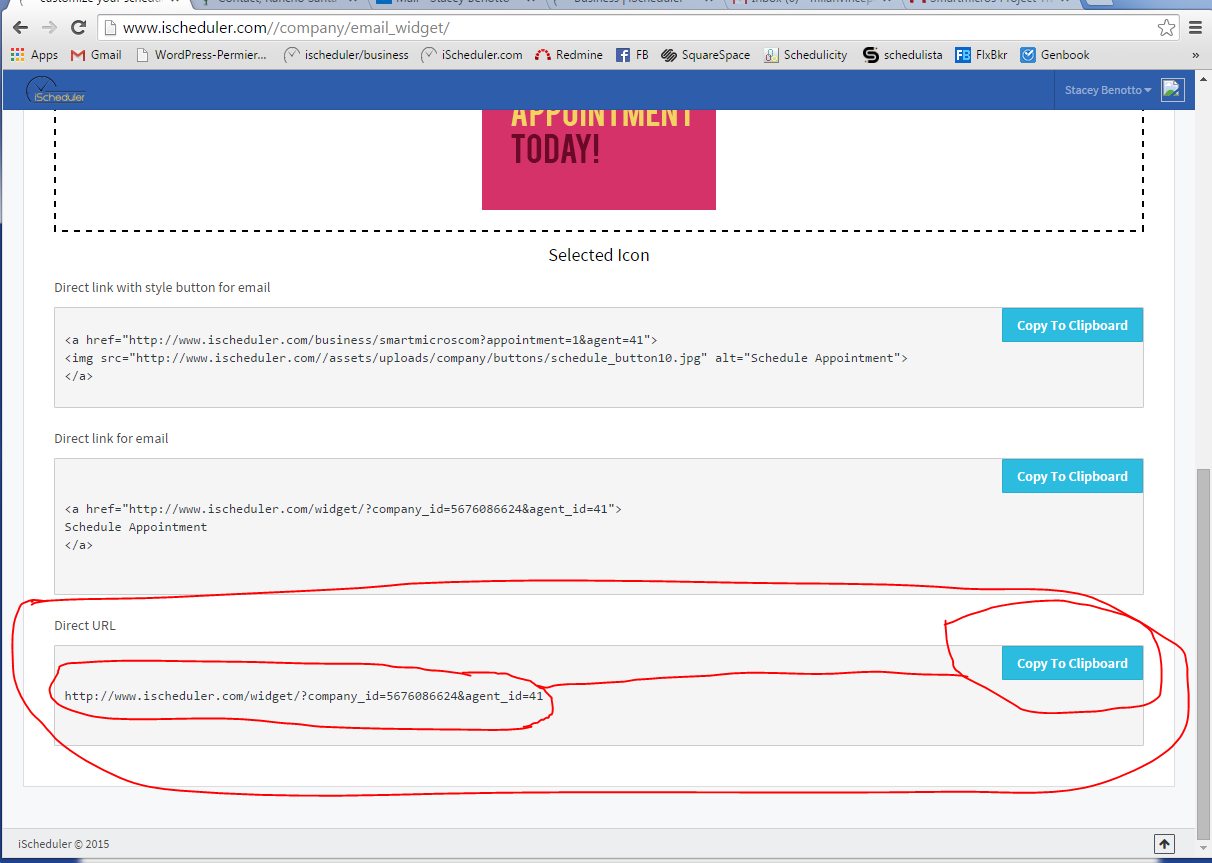Open the SquareSpace bookmark
Image resolution: width=1212 pixels, height=863 pixels.
pos(705,55)
